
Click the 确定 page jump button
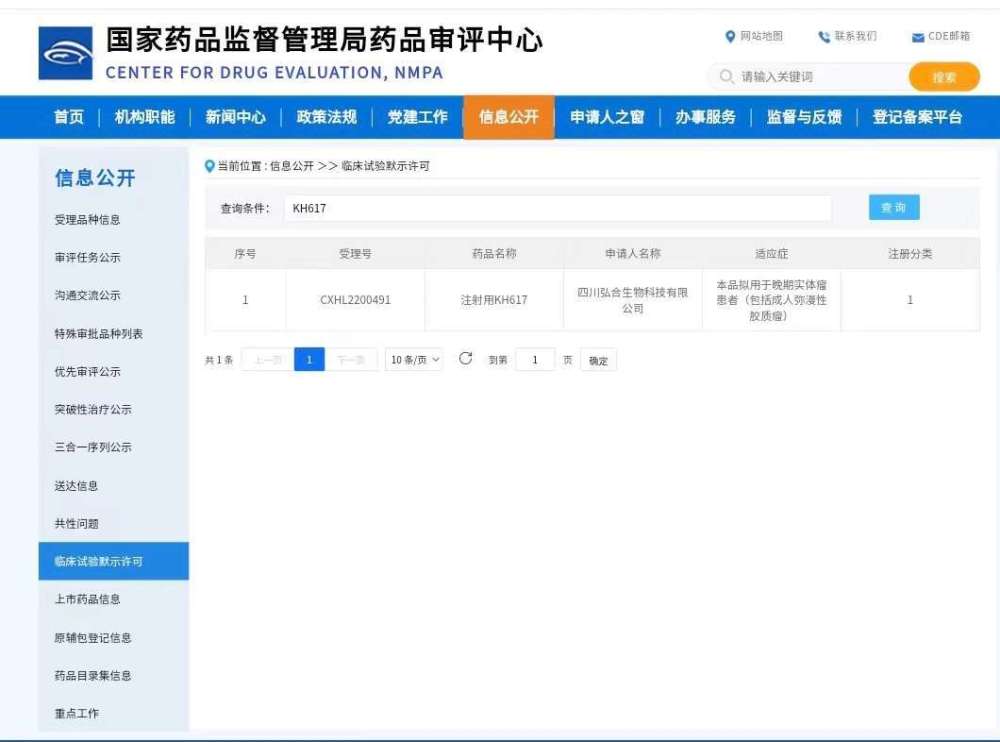coord(598,360)
